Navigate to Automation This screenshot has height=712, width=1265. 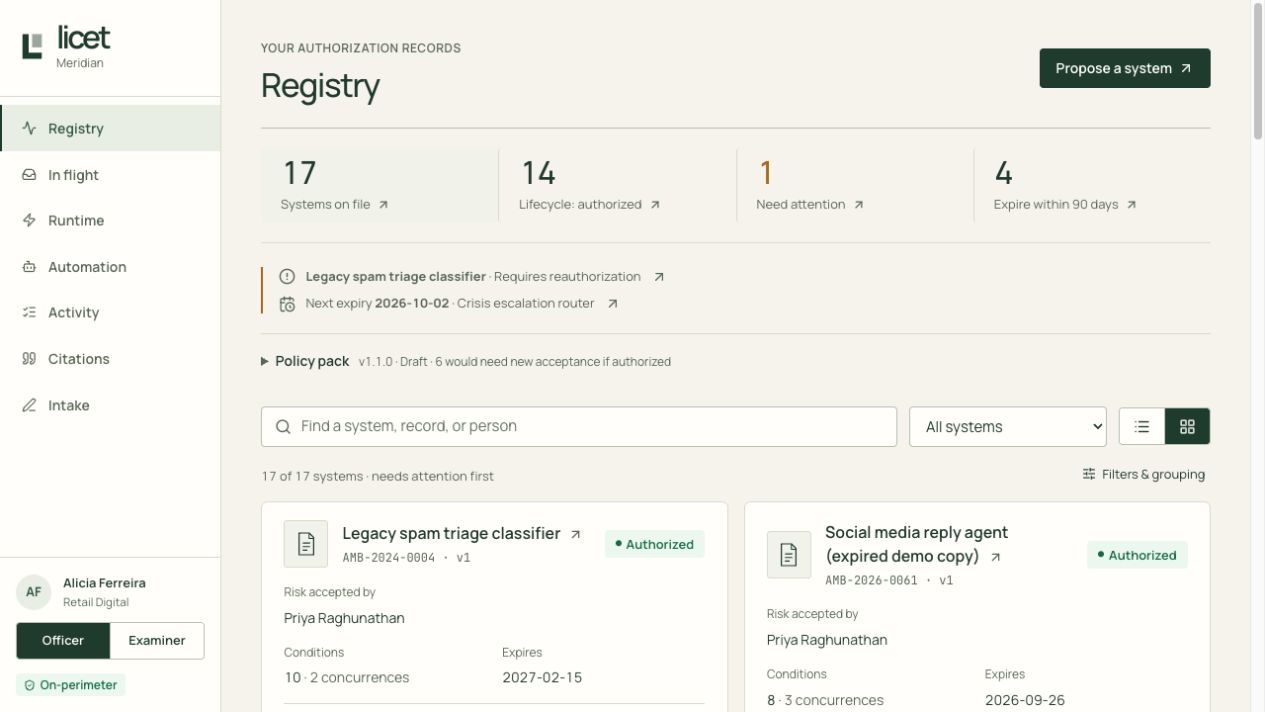point(110,267)
